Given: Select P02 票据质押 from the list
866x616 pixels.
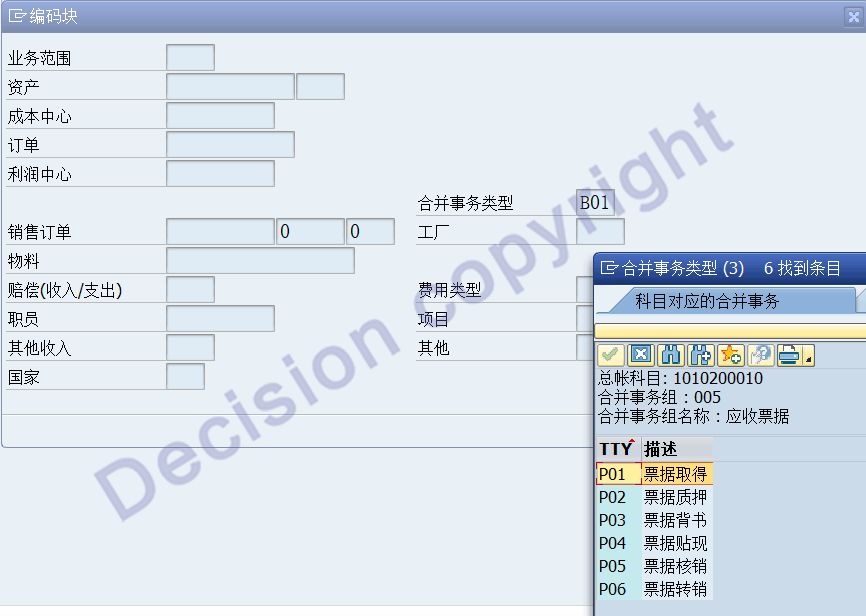Looking at the screenshot, I should pyautogui.click(x=654, y=497).
